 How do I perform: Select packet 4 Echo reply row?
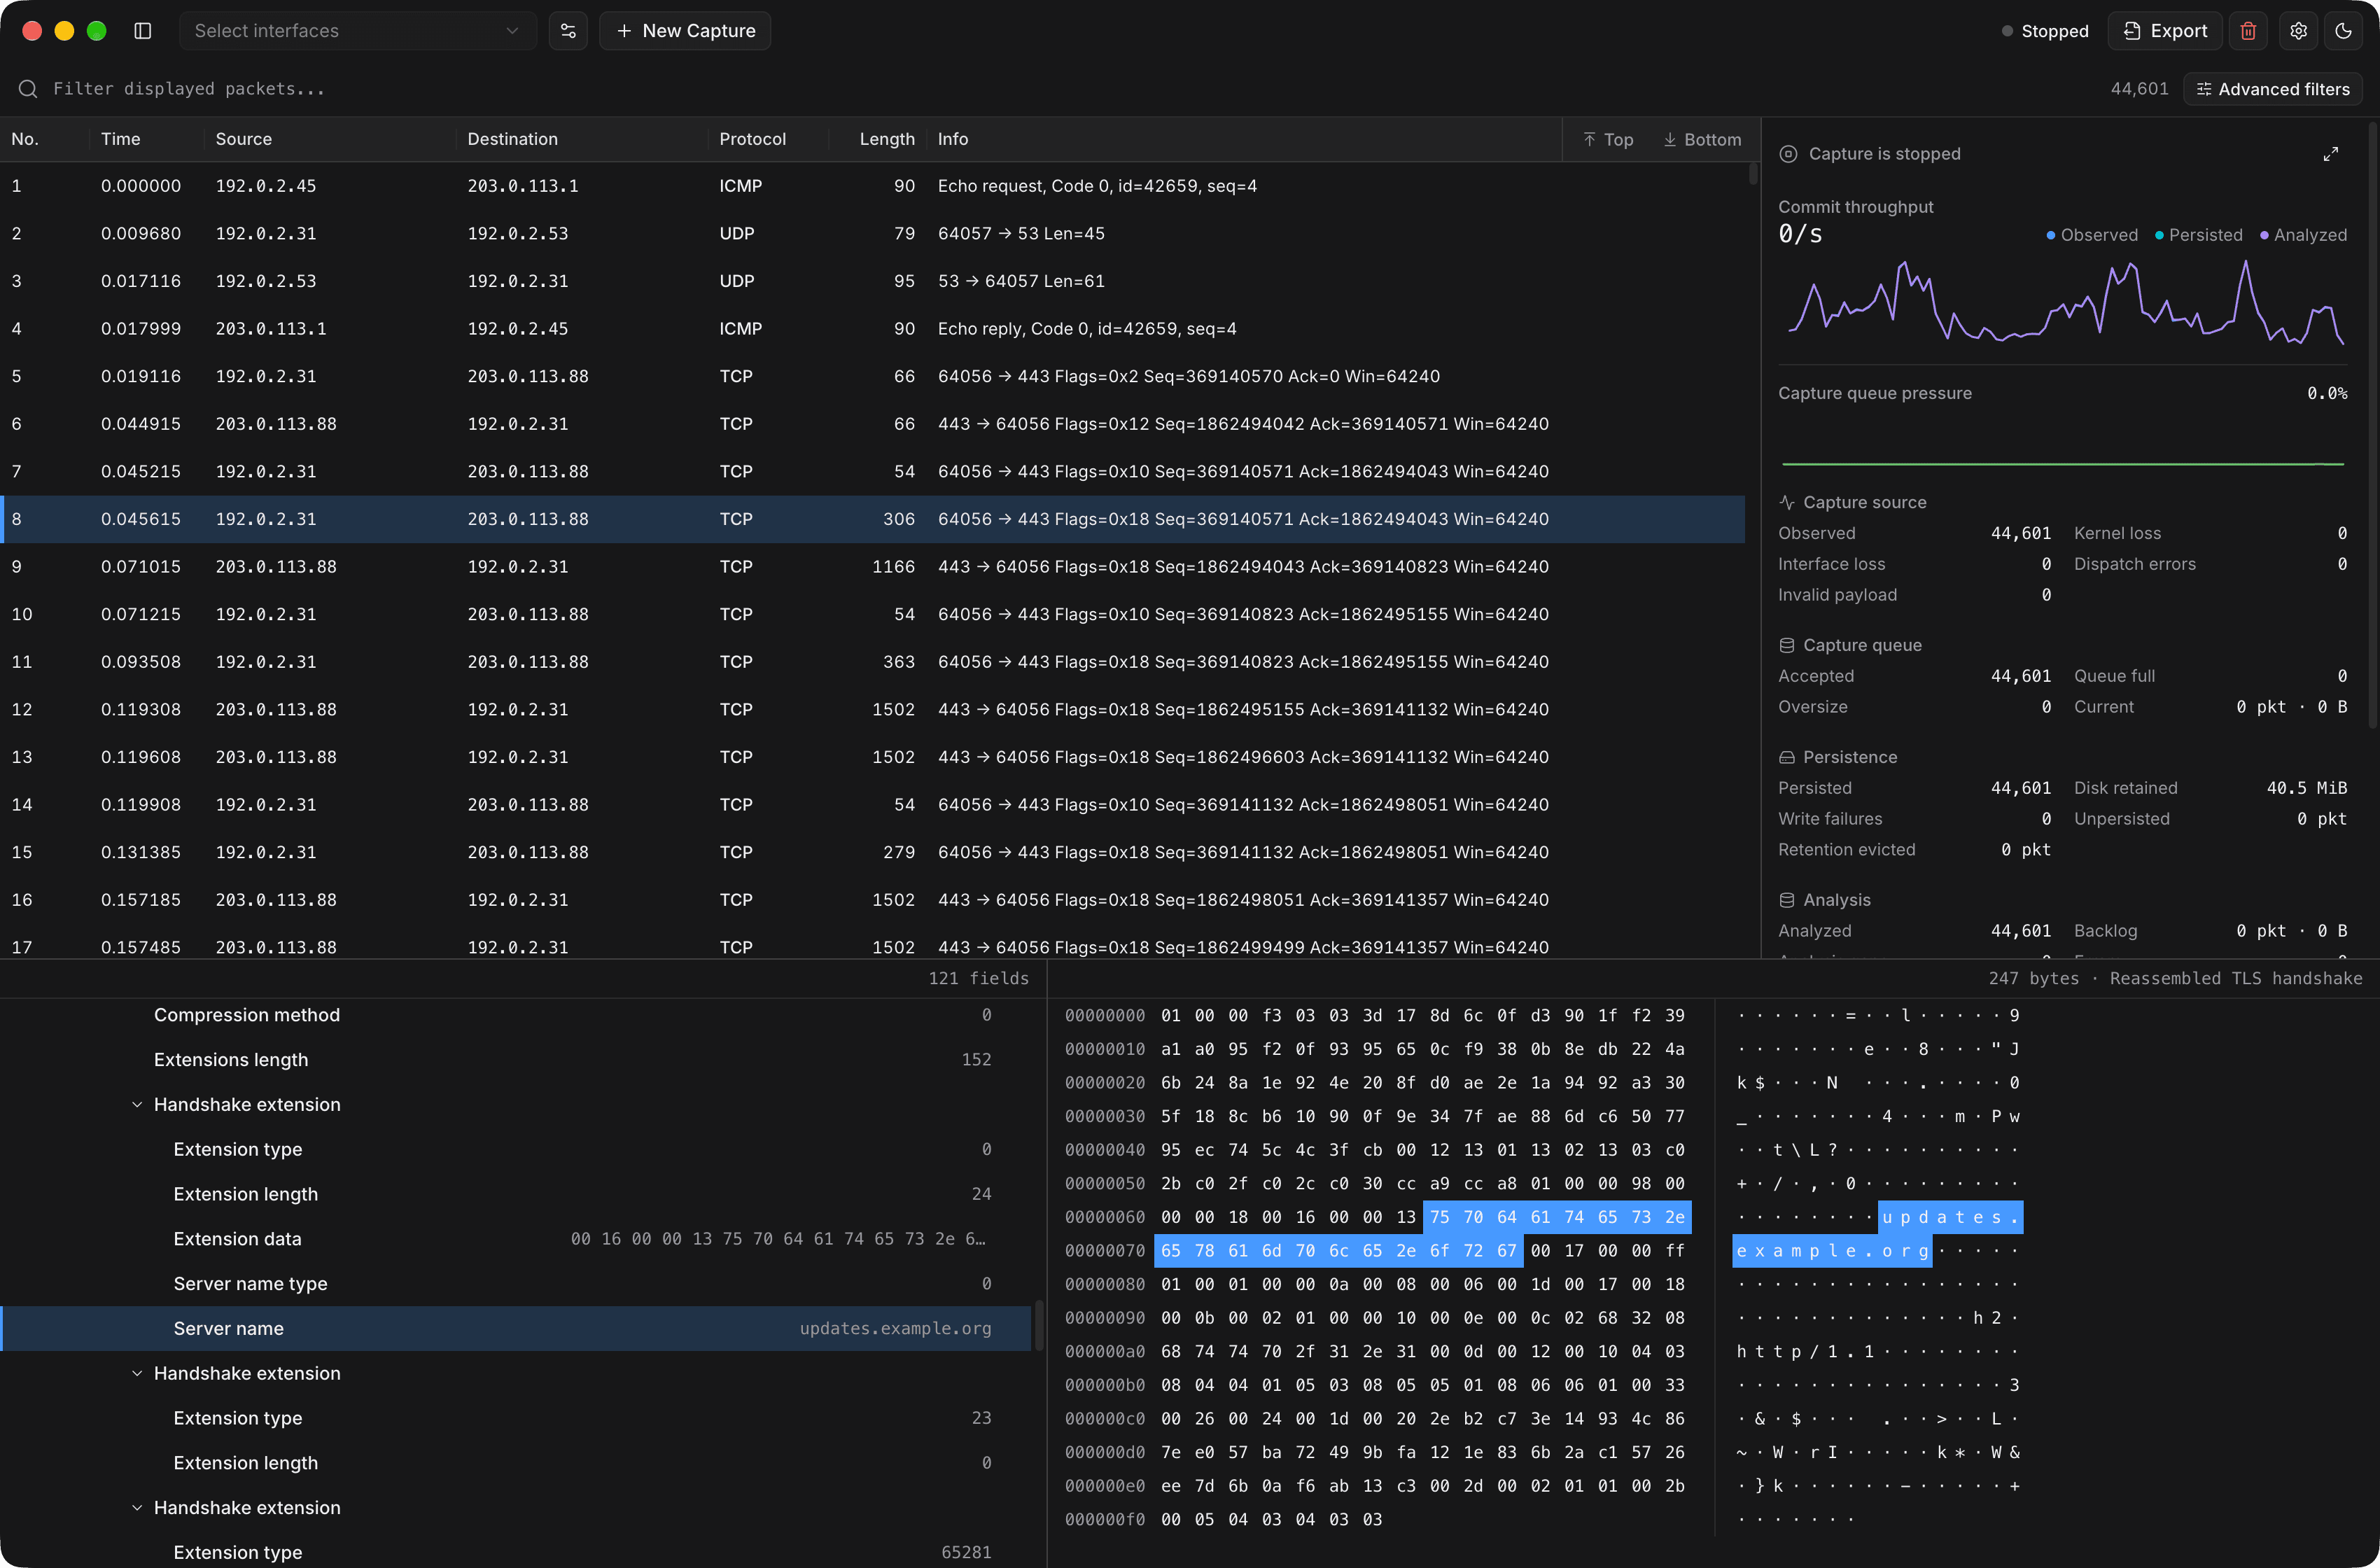tap(872, 329)
